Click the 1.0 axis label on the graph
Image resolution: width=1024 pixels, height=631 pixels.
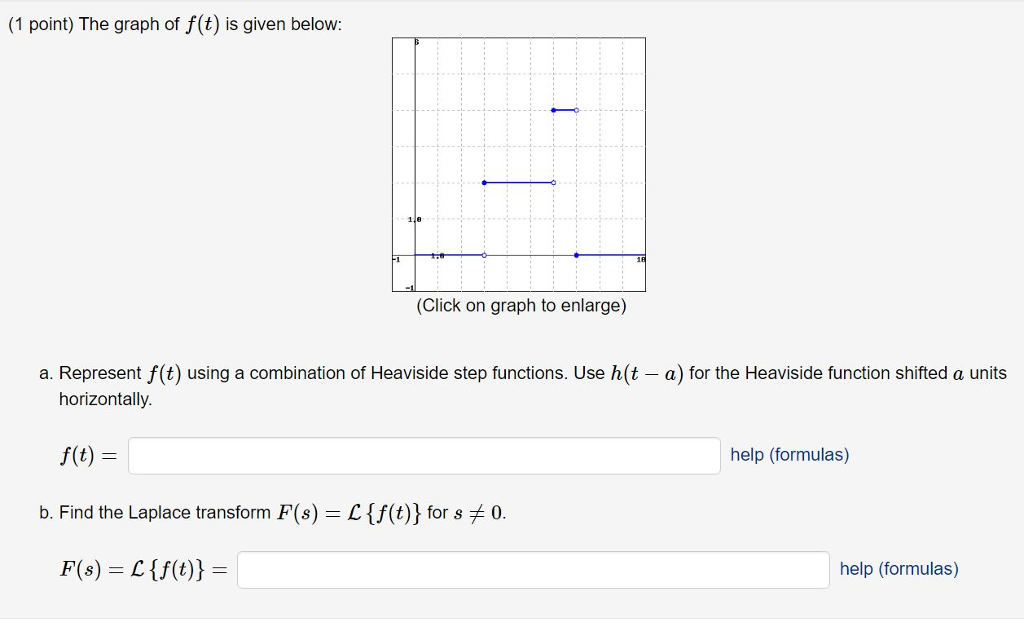pyautogui.click(x=413, y=218)
